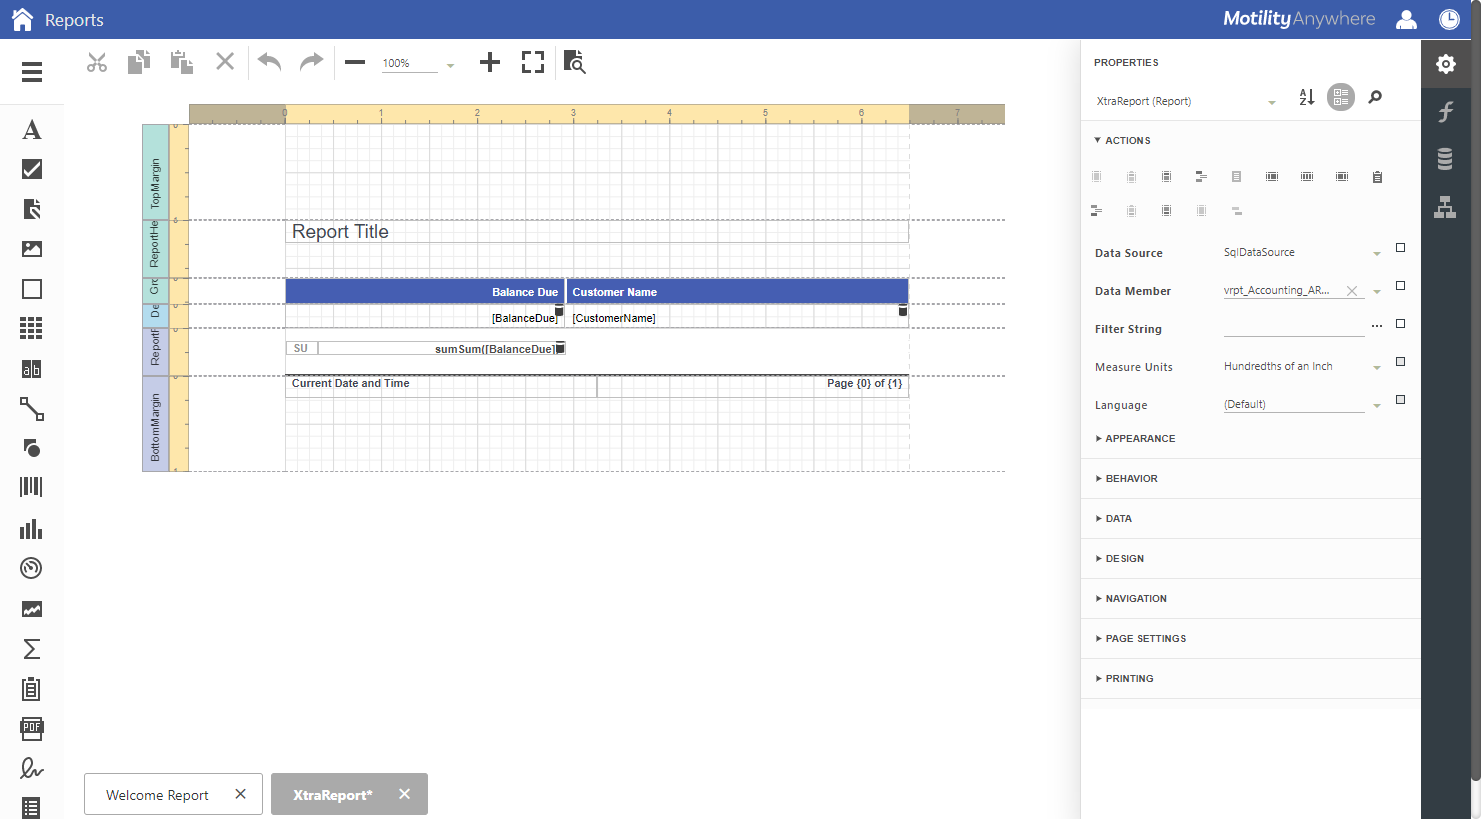Open the Data Source dropdown
The width and height of the screenshot is (1481, 819).
pyautogui.click(x=1377, y=253)
